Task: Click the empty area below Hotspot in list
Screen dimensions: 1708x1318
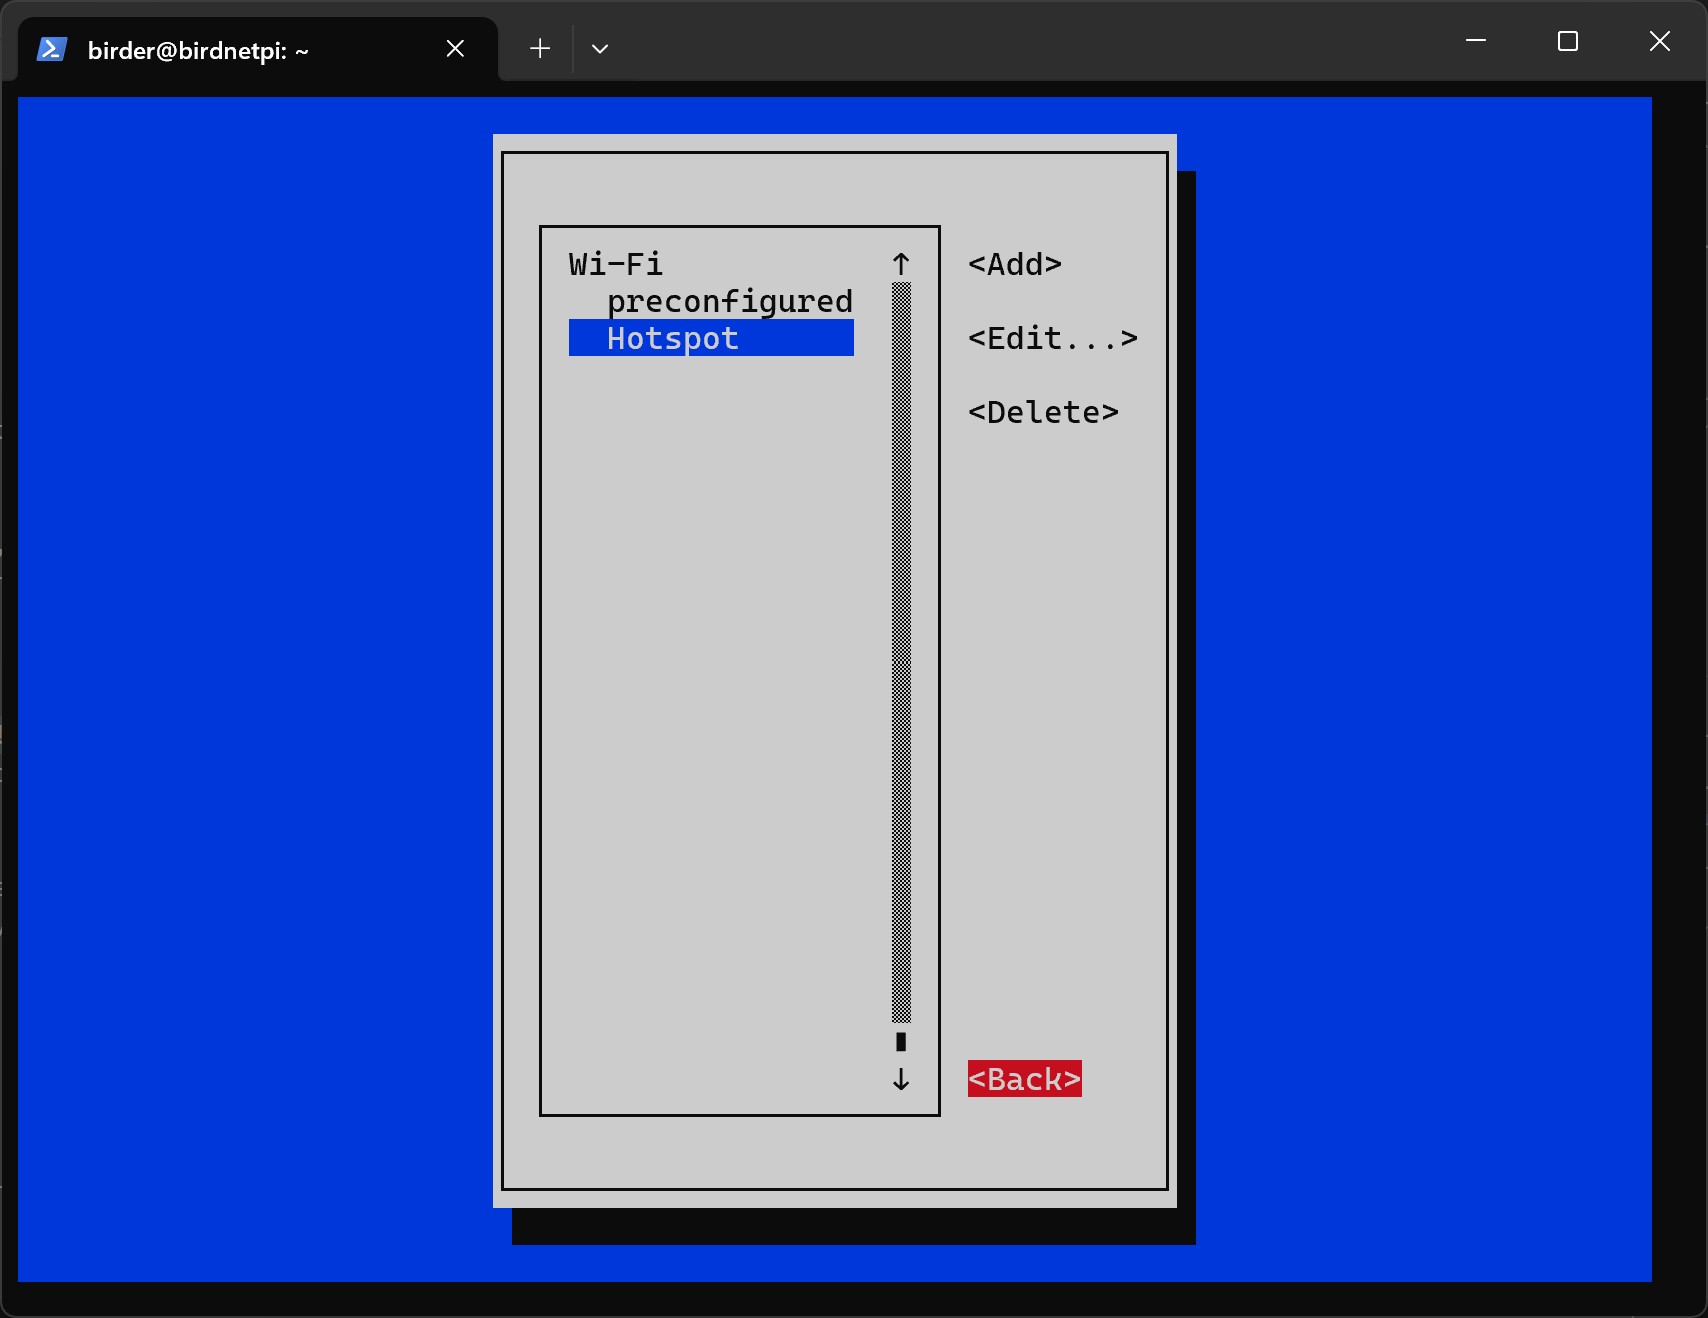Action: click(710, 700)
